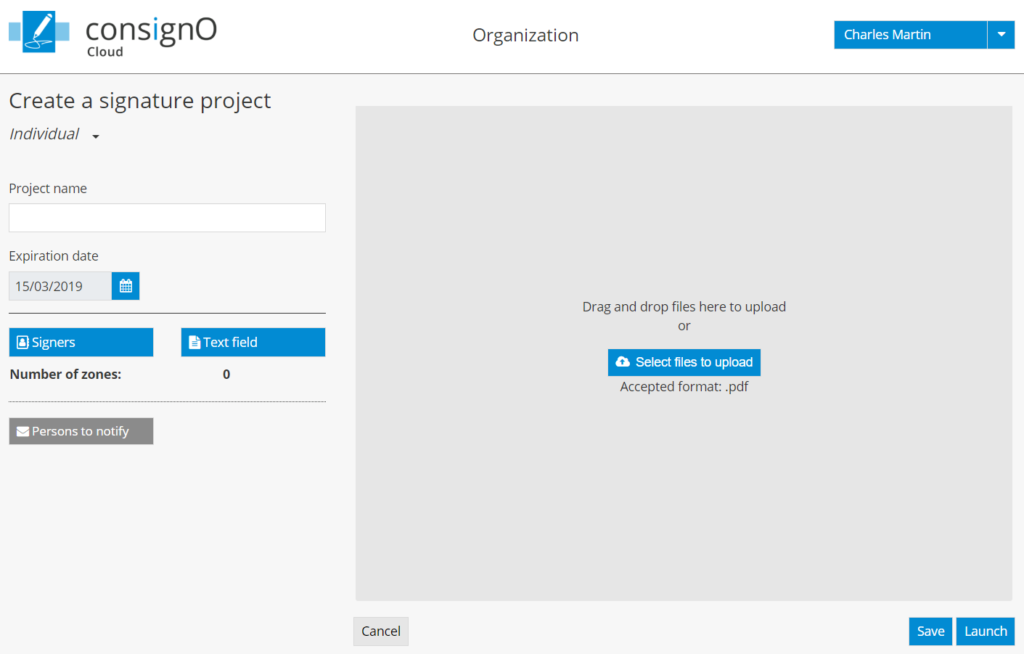Launch the signature project

pyautogui.click(x=985, y=631)
